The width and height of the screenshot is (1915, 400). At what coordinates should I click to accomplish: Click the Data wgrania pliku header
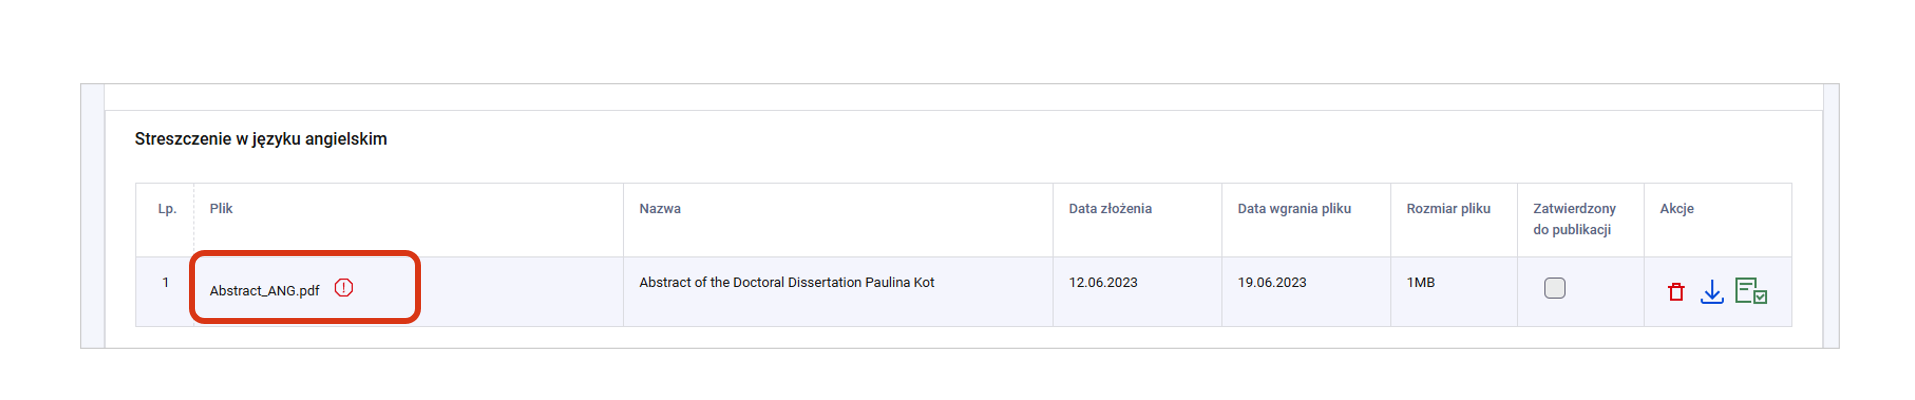coord(1294,209)
